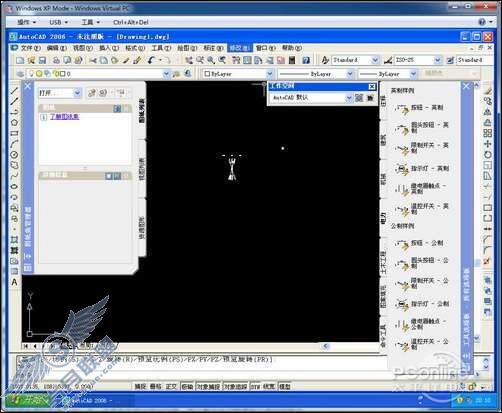
Task: Select the Circle draw tool
Action: pos(14,155)
